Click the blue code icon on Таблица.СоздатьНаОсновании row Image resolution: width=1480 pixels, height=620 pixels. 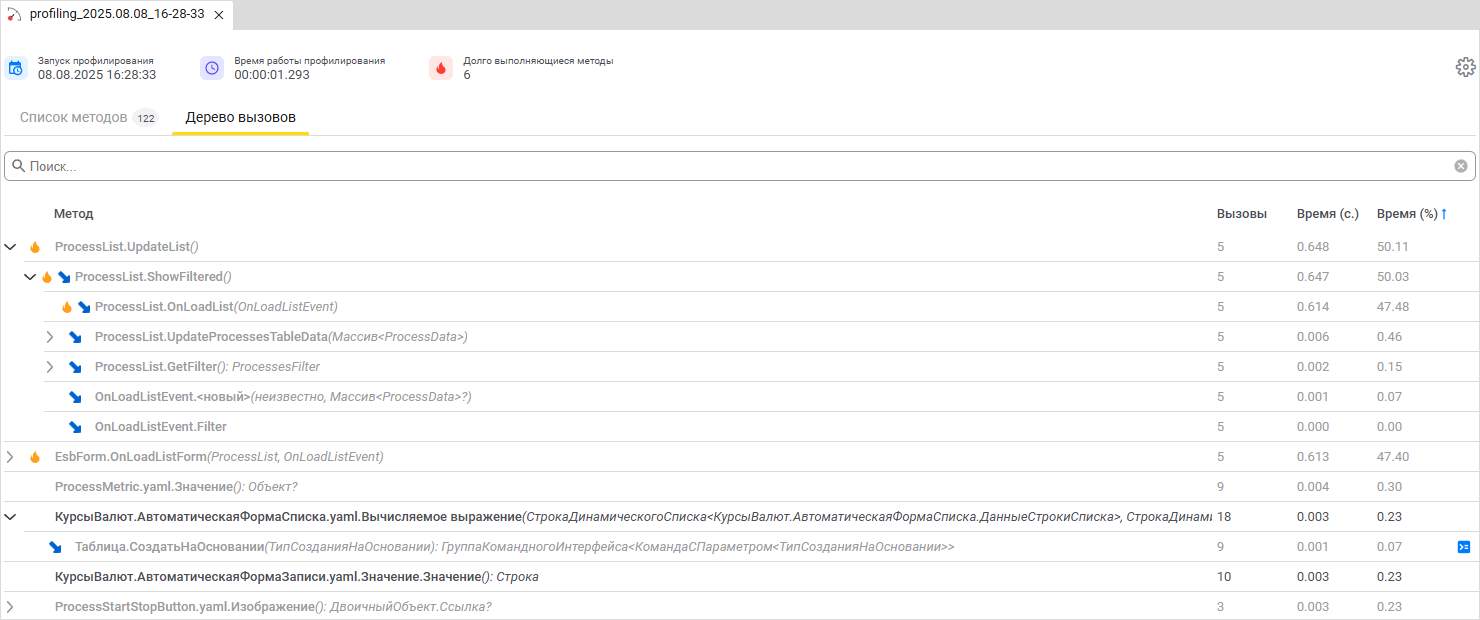[x=1463, y=547]
